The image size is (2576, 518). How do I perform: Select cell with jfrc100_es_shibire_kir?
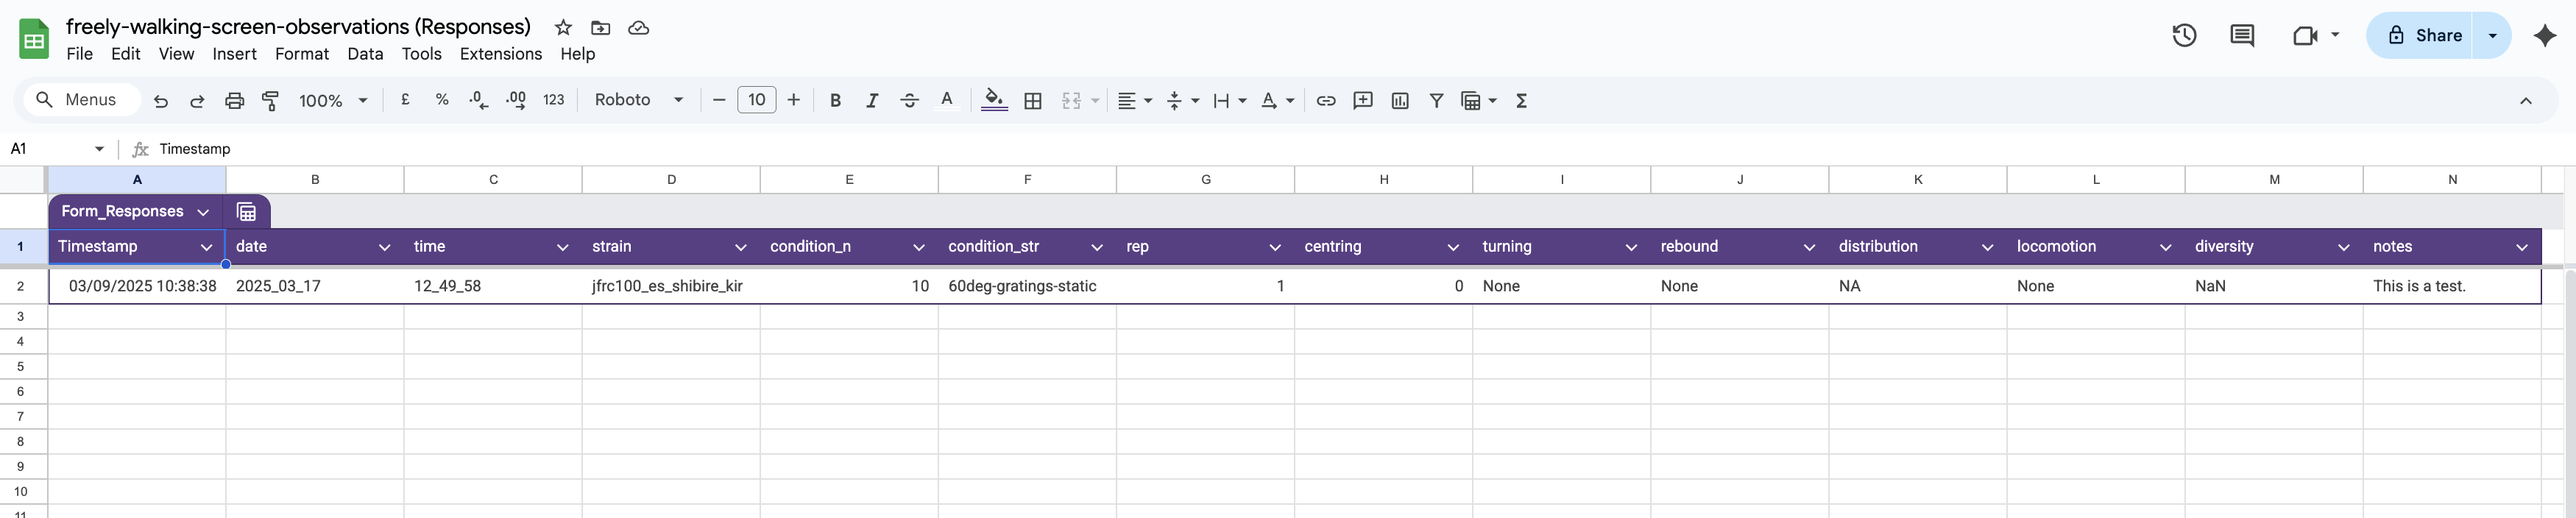tap(671, 286)
